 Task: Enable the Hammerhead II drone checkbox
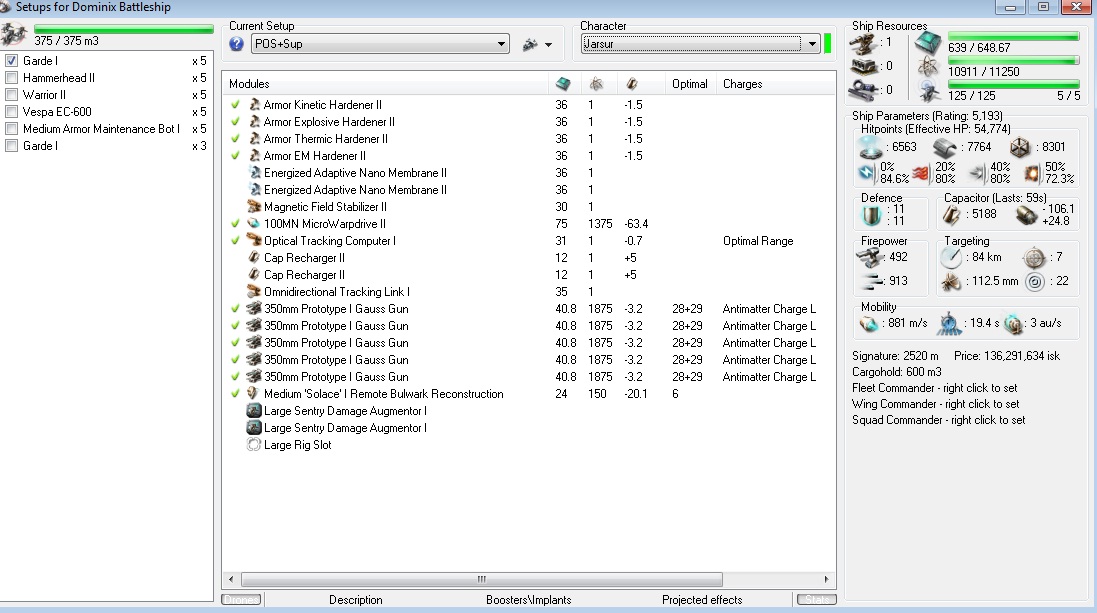[x=11, y=78]
